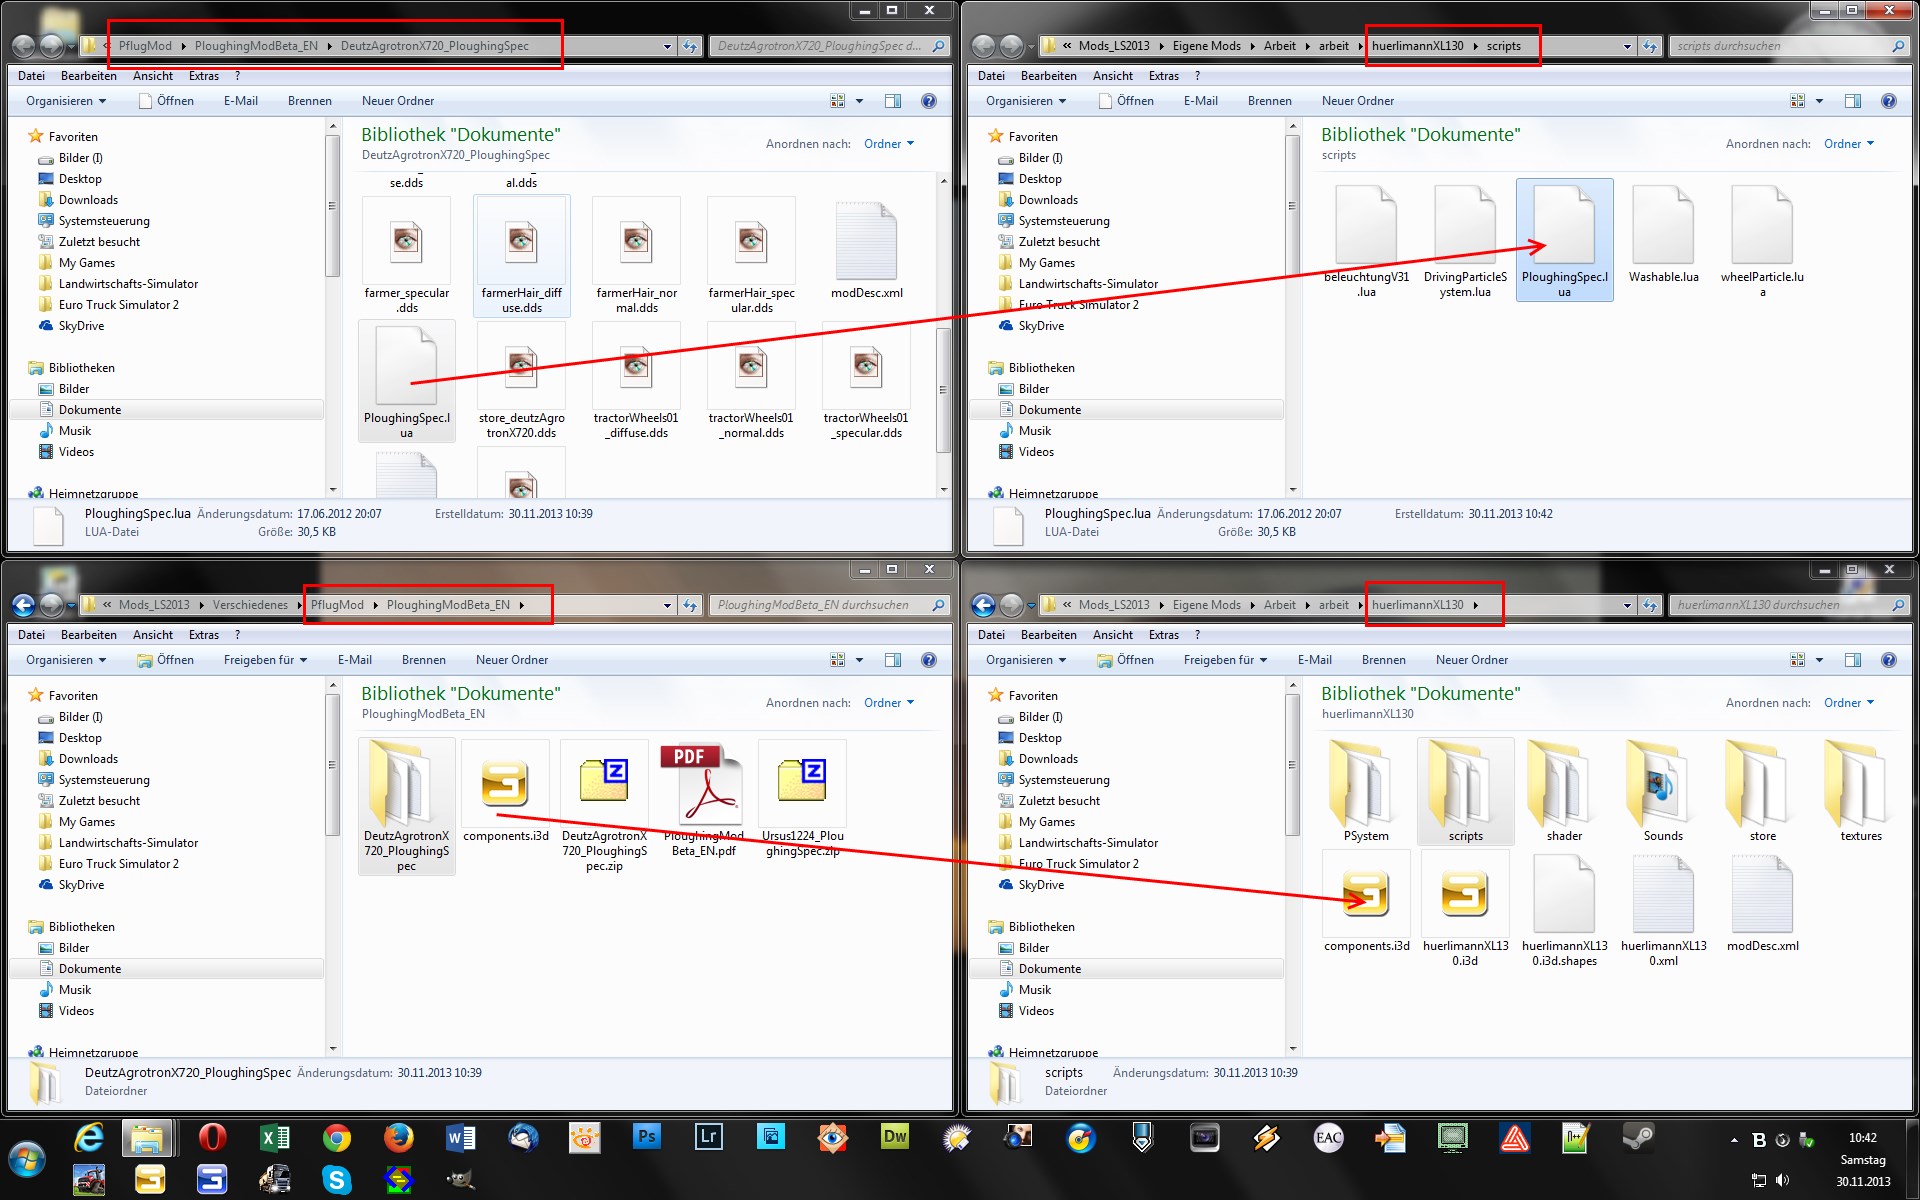Toggle preview pane in the bottom-right window
1920x1200 pixels.
tap(1852, 660)
